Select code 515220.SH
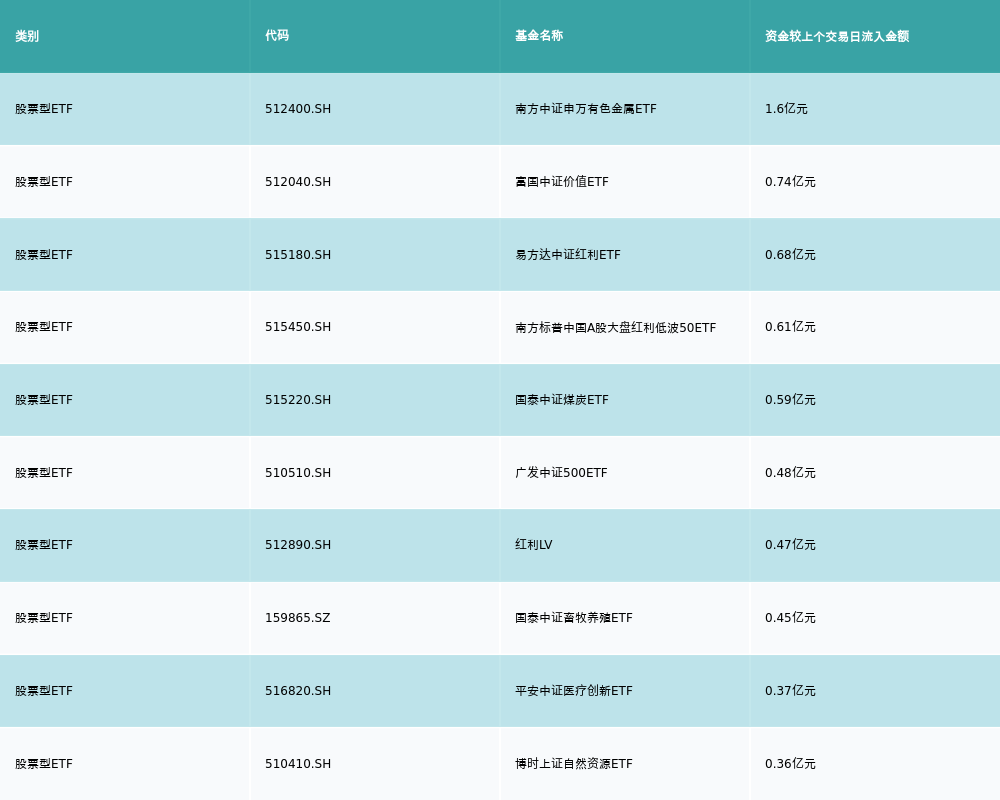1000x800 pixels. click(x=298, y=400)
